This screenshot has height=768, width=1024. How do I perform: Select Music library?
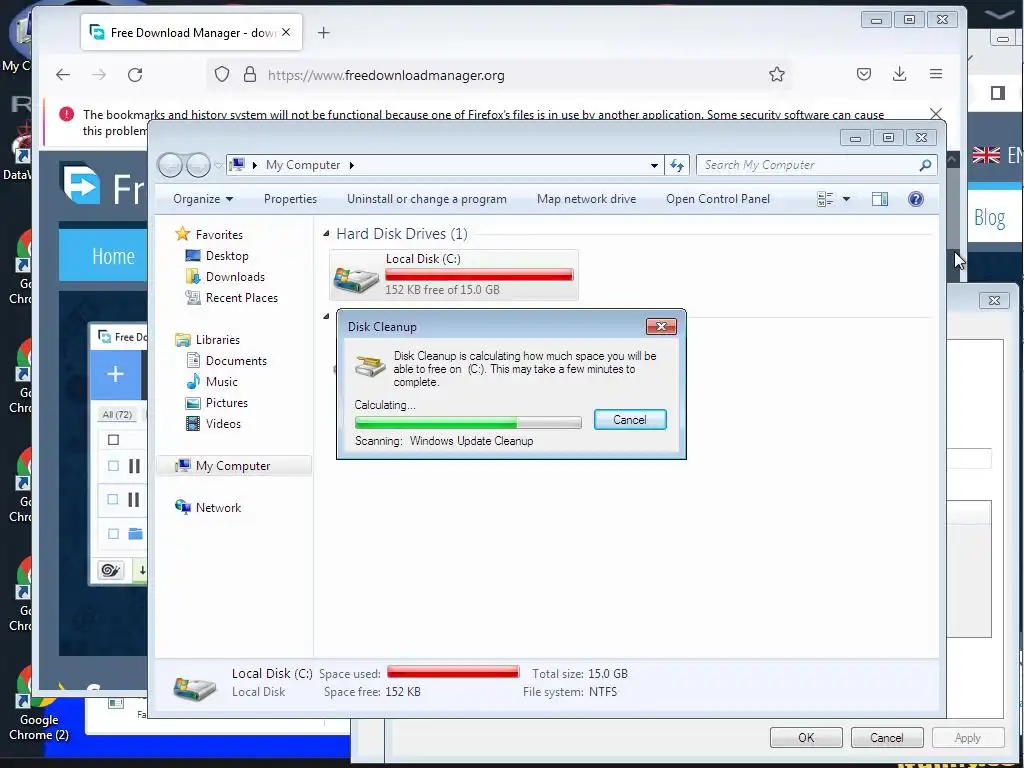click(212, 381)
